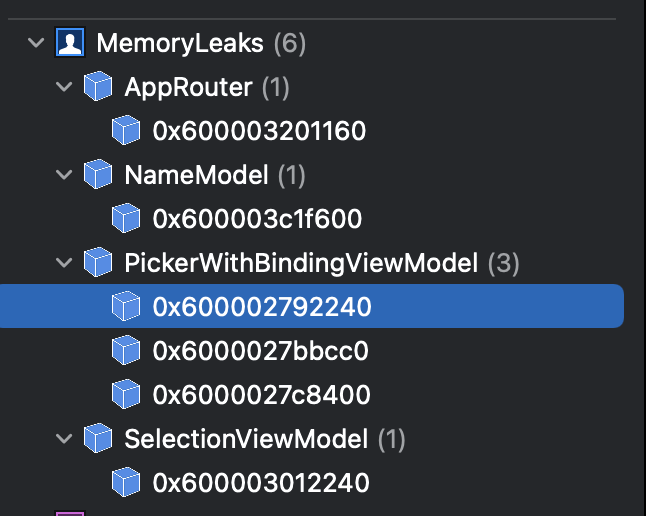Select highlighted instance 0x600002792240

(262, 307)
